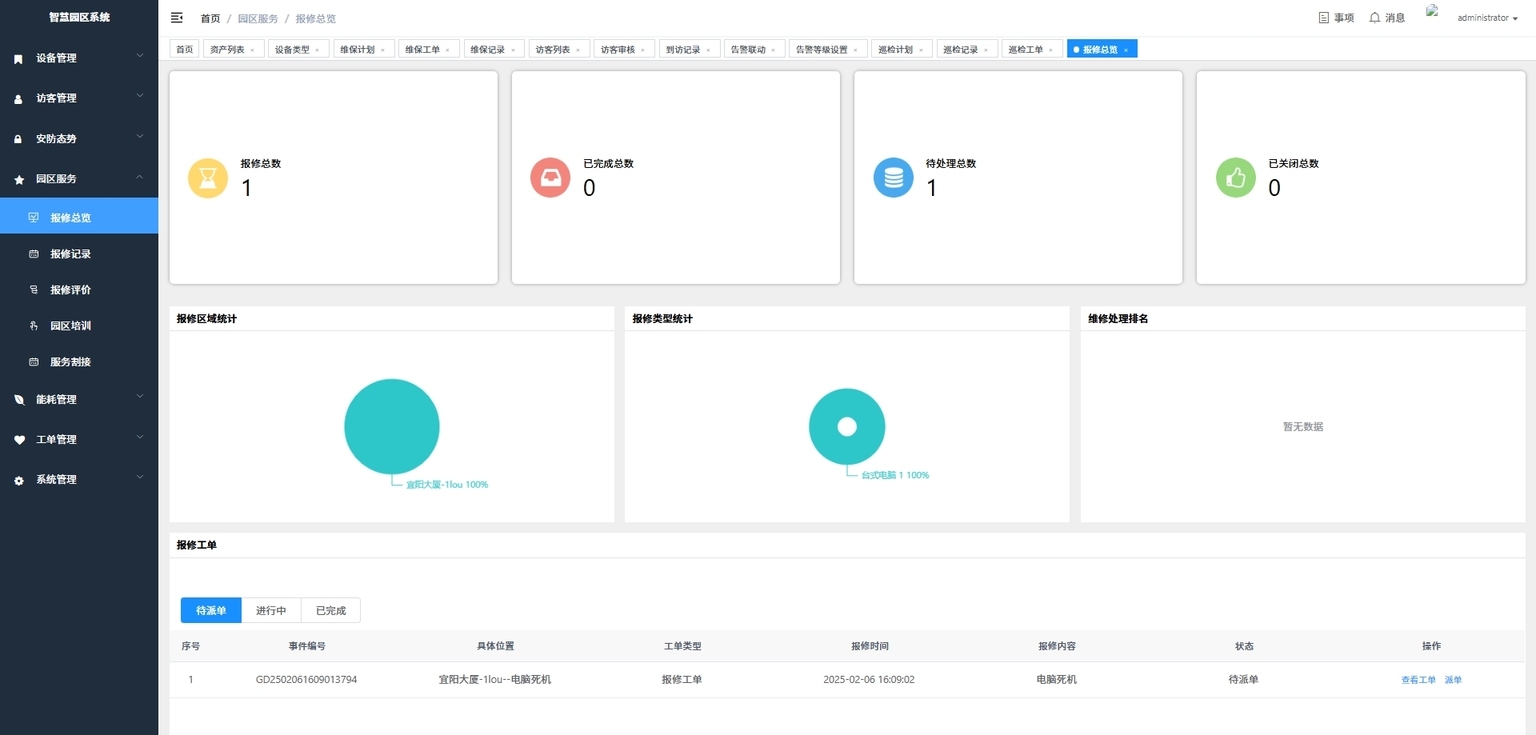Screen dimensions: 1536x735
Task: Close the active 报修总览 tab
Action: click(1126, 50)
